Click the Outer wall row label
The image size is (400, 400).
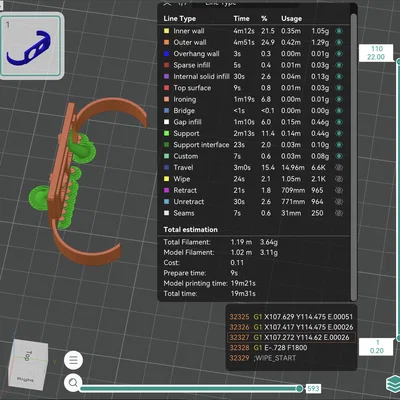point(190,42)
